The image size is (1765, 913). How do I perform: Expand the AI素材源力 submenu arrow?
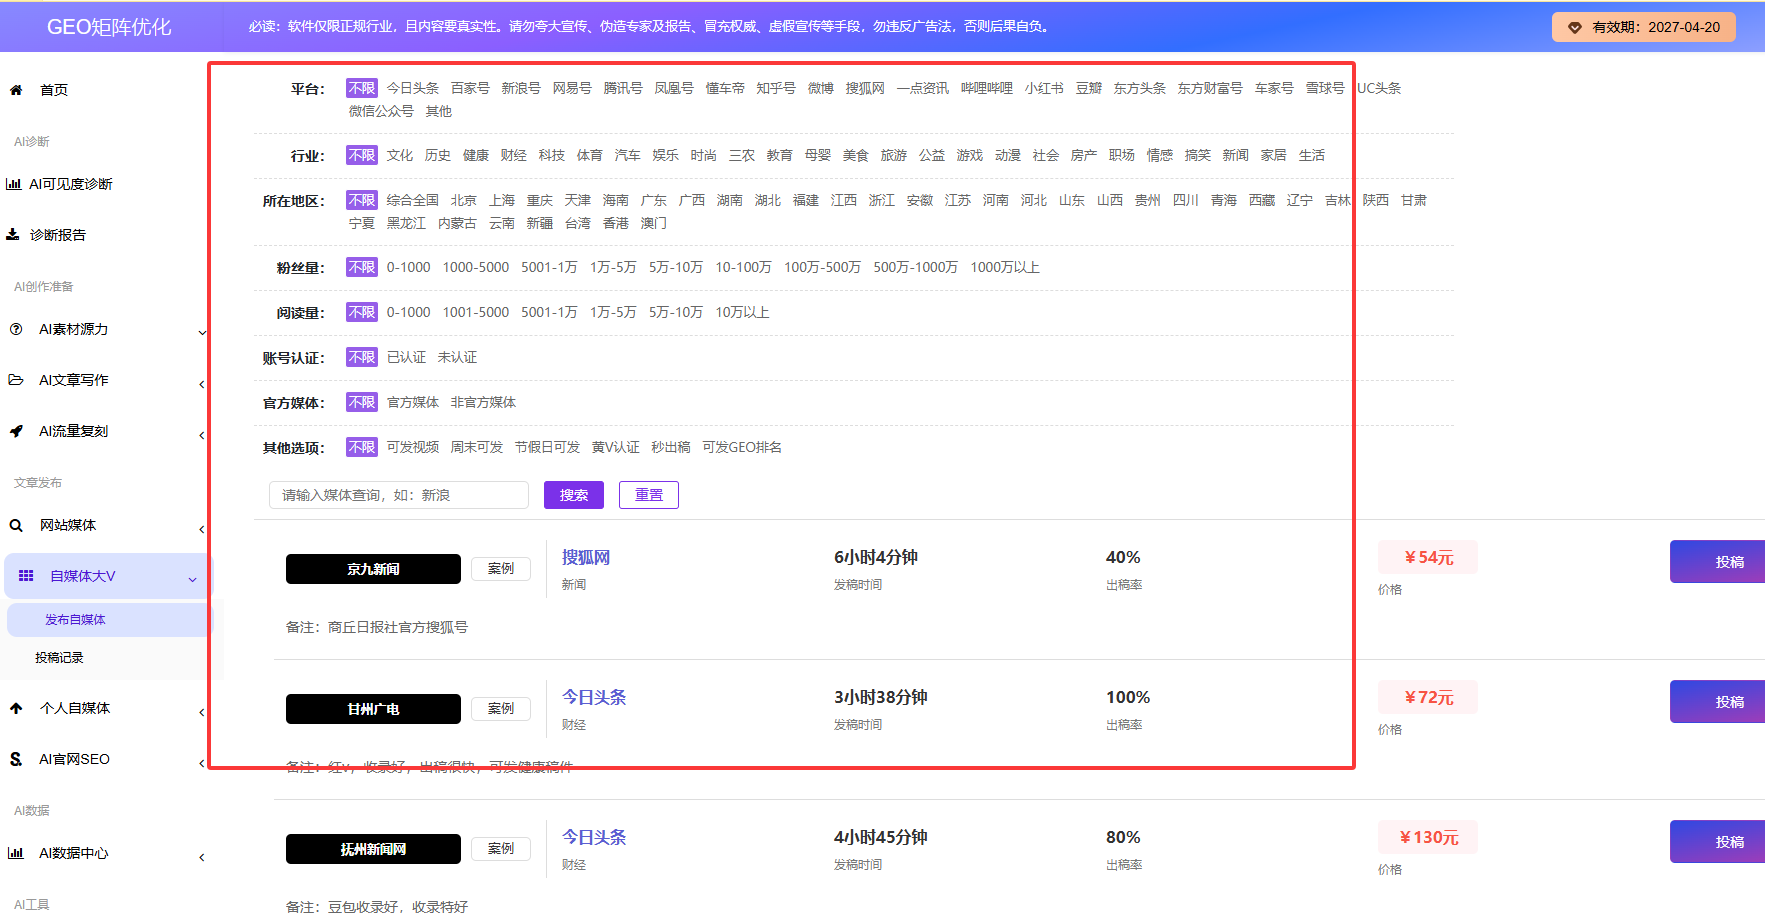click(x=202, y=332)
